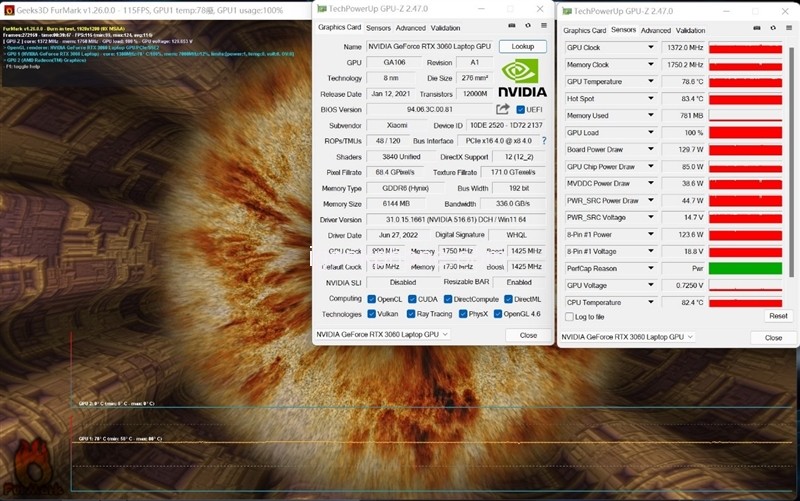This screenshot has height=501, width=800.
Task: Open GPU selector dropdown in Graphics Card window
Action: click(x=444, y=334)
